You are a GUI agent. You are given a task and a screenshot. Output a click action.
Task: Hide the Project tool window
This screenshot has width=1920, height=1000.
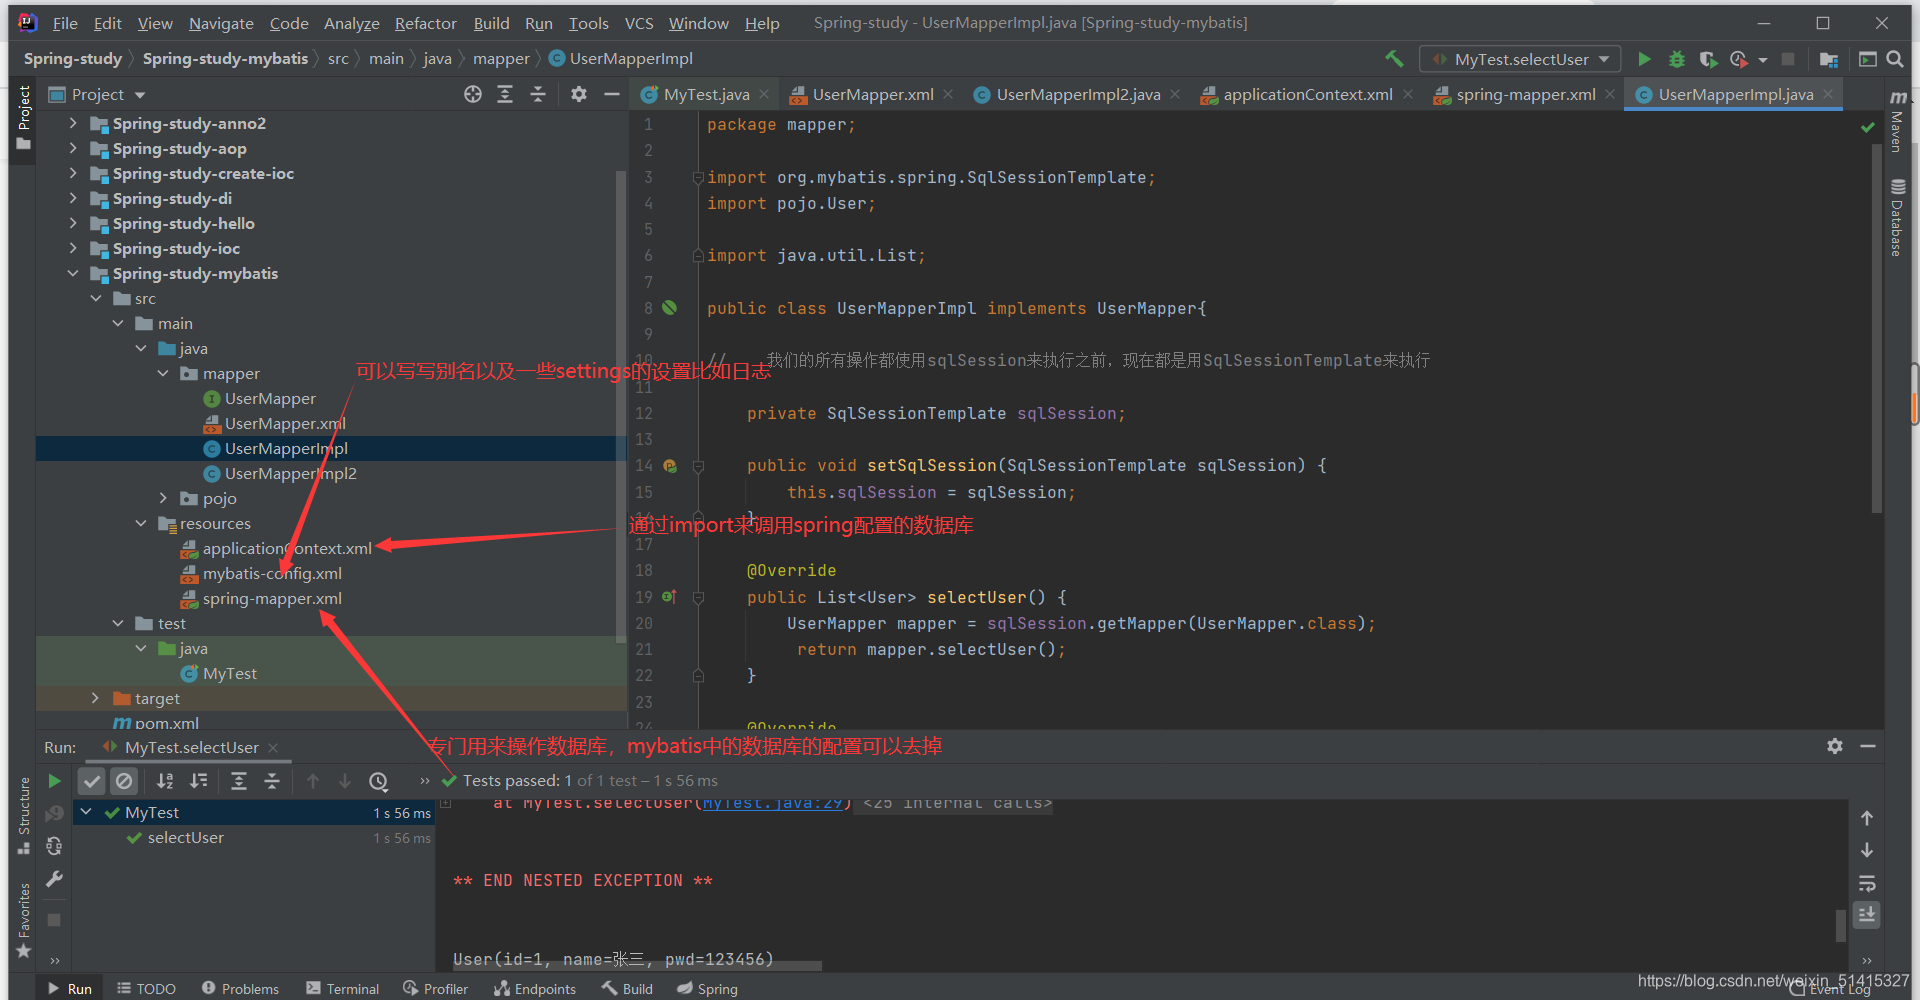(x=612, y=94)
